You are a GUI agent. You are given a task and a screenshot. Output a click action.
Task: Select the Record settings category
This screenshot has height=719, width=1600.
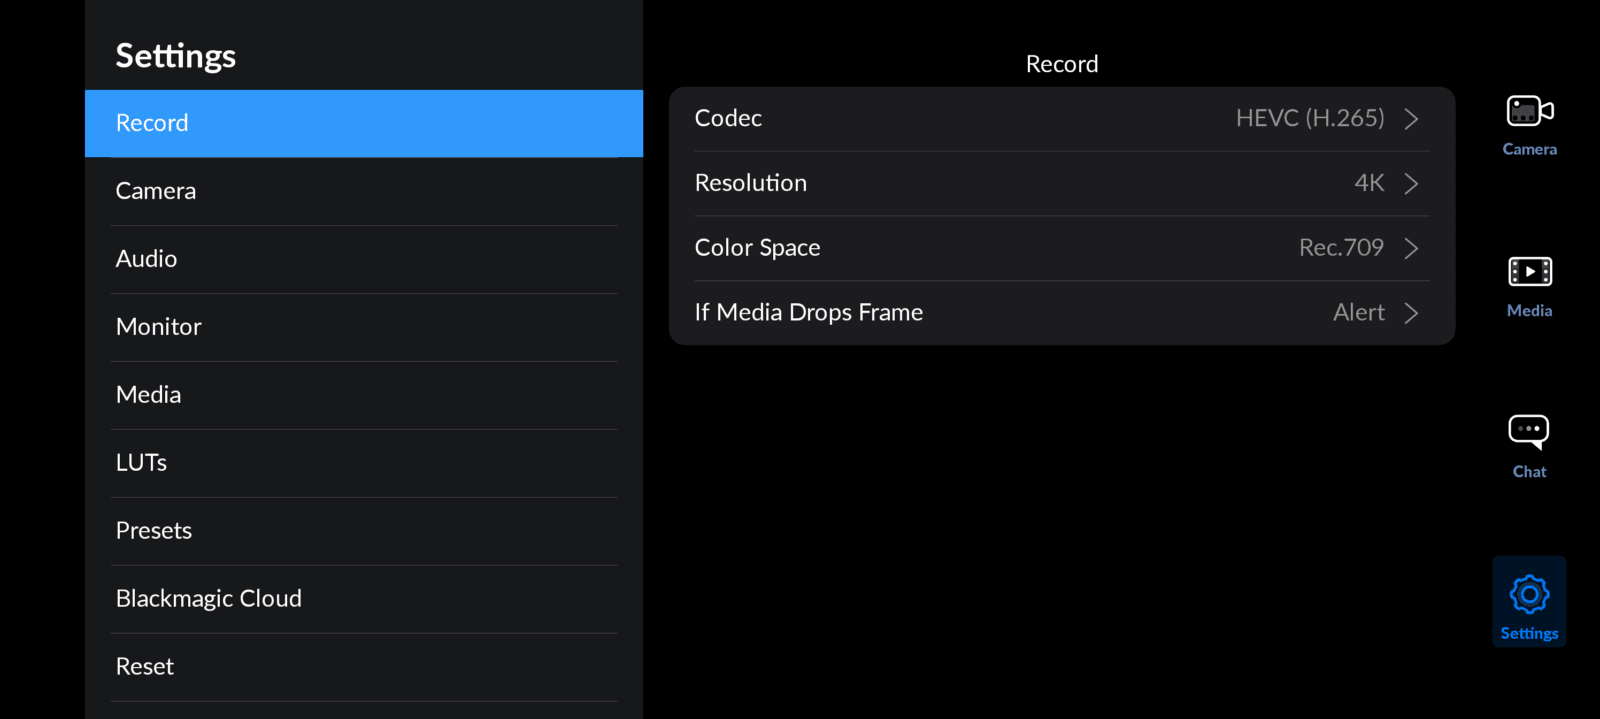[363, 123]
